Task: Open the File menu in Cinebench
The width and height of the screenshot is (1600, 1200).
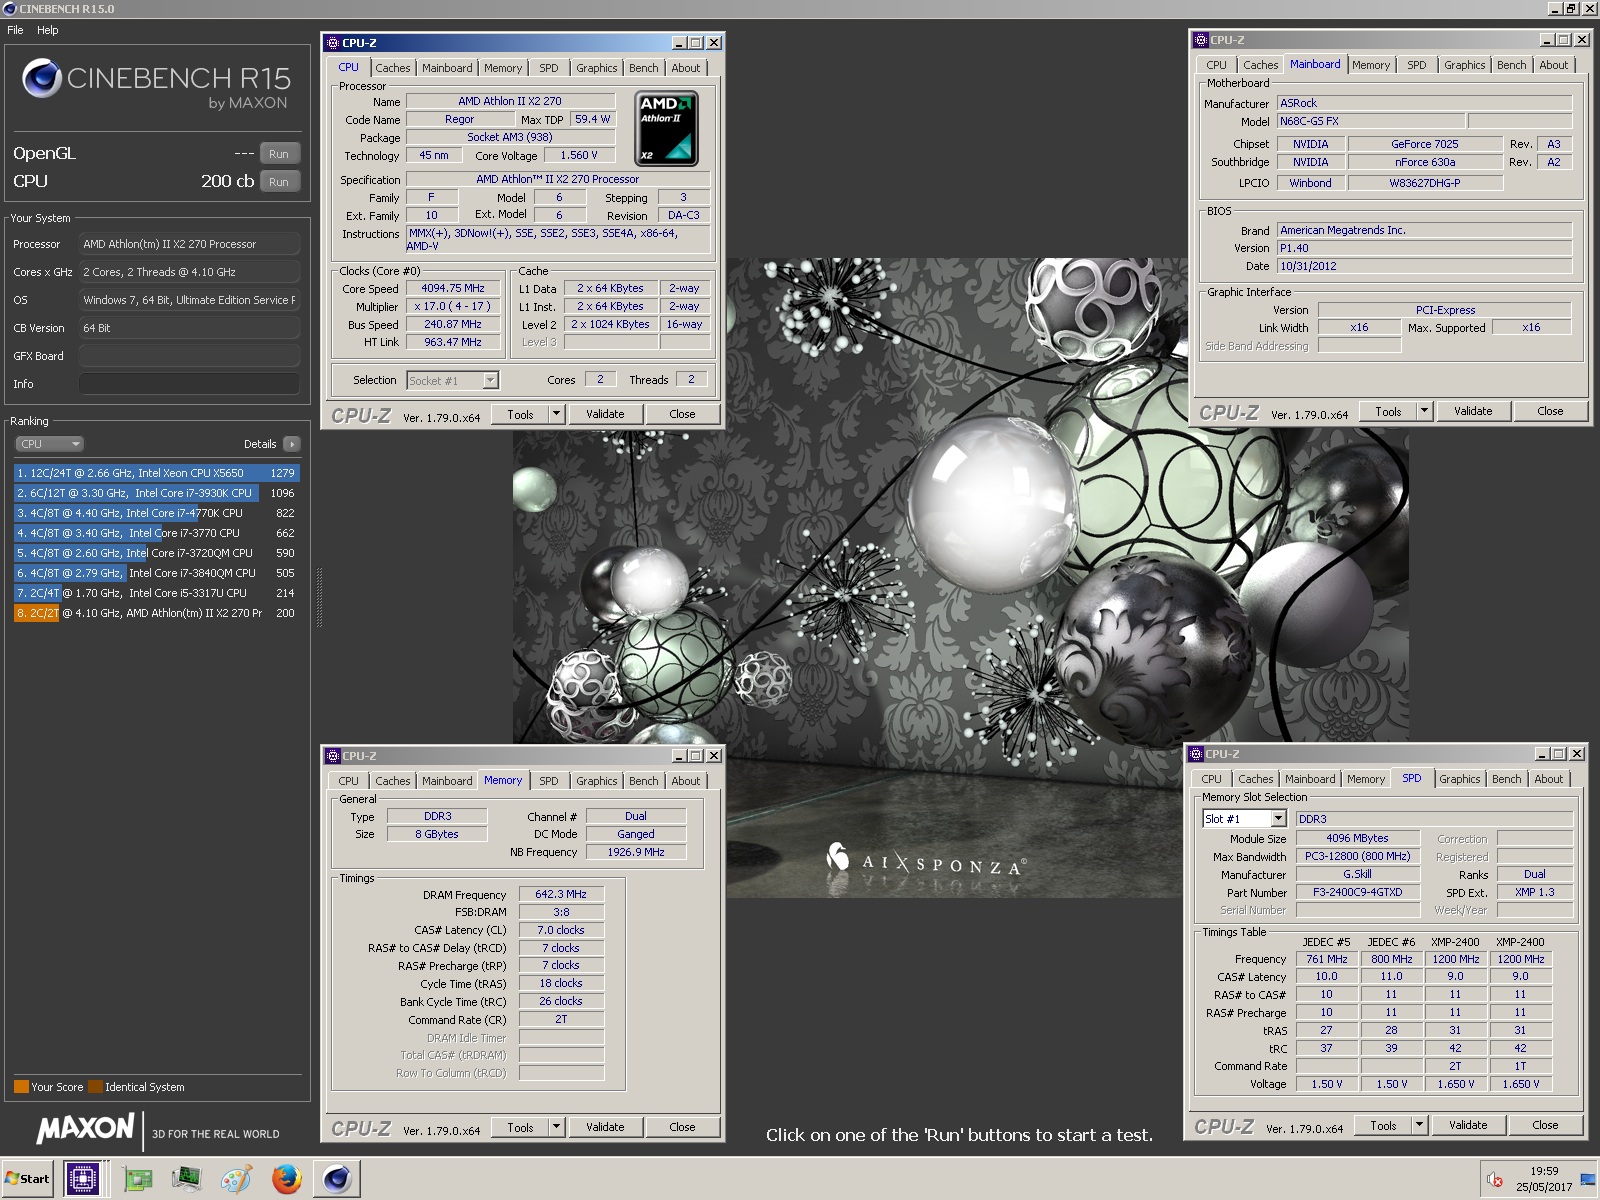Action: 15,30
